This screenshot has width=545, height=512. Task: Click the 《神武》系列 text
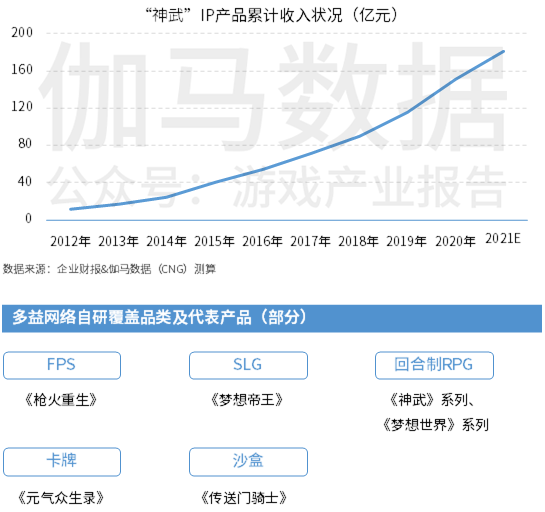coord(431,400)
